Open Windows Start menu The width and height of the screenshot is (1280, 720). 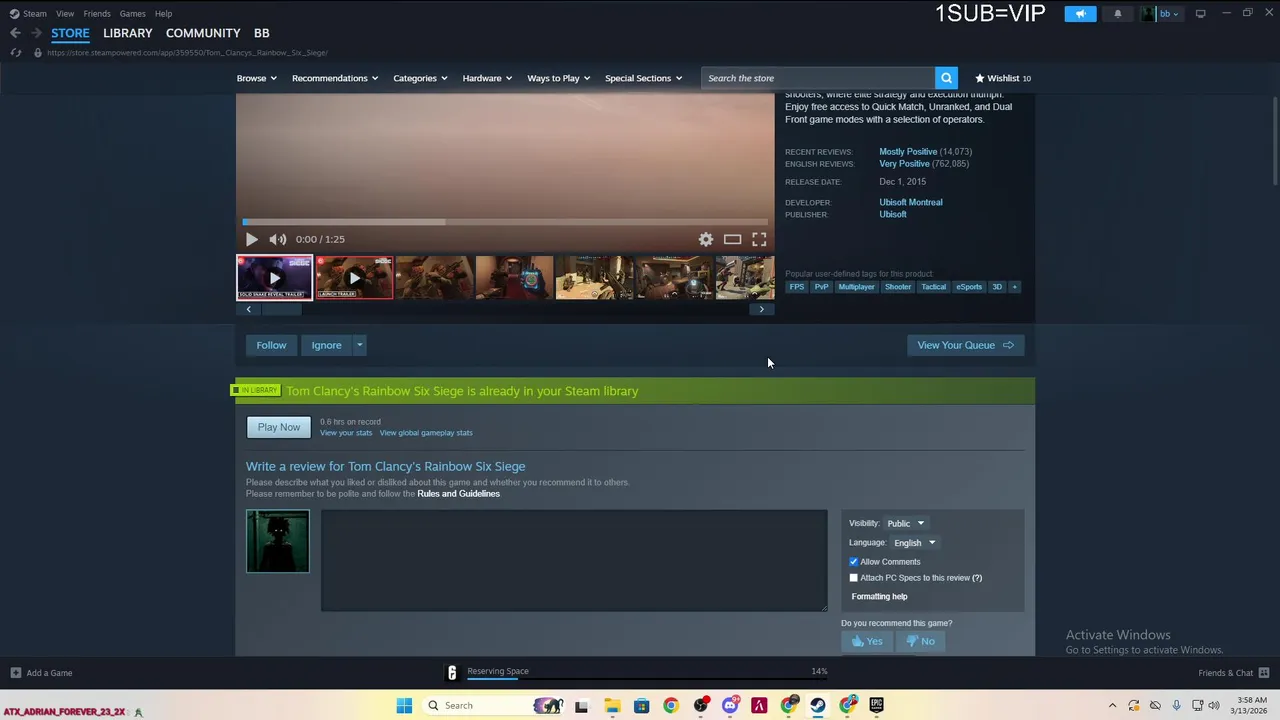click(404, 706)
